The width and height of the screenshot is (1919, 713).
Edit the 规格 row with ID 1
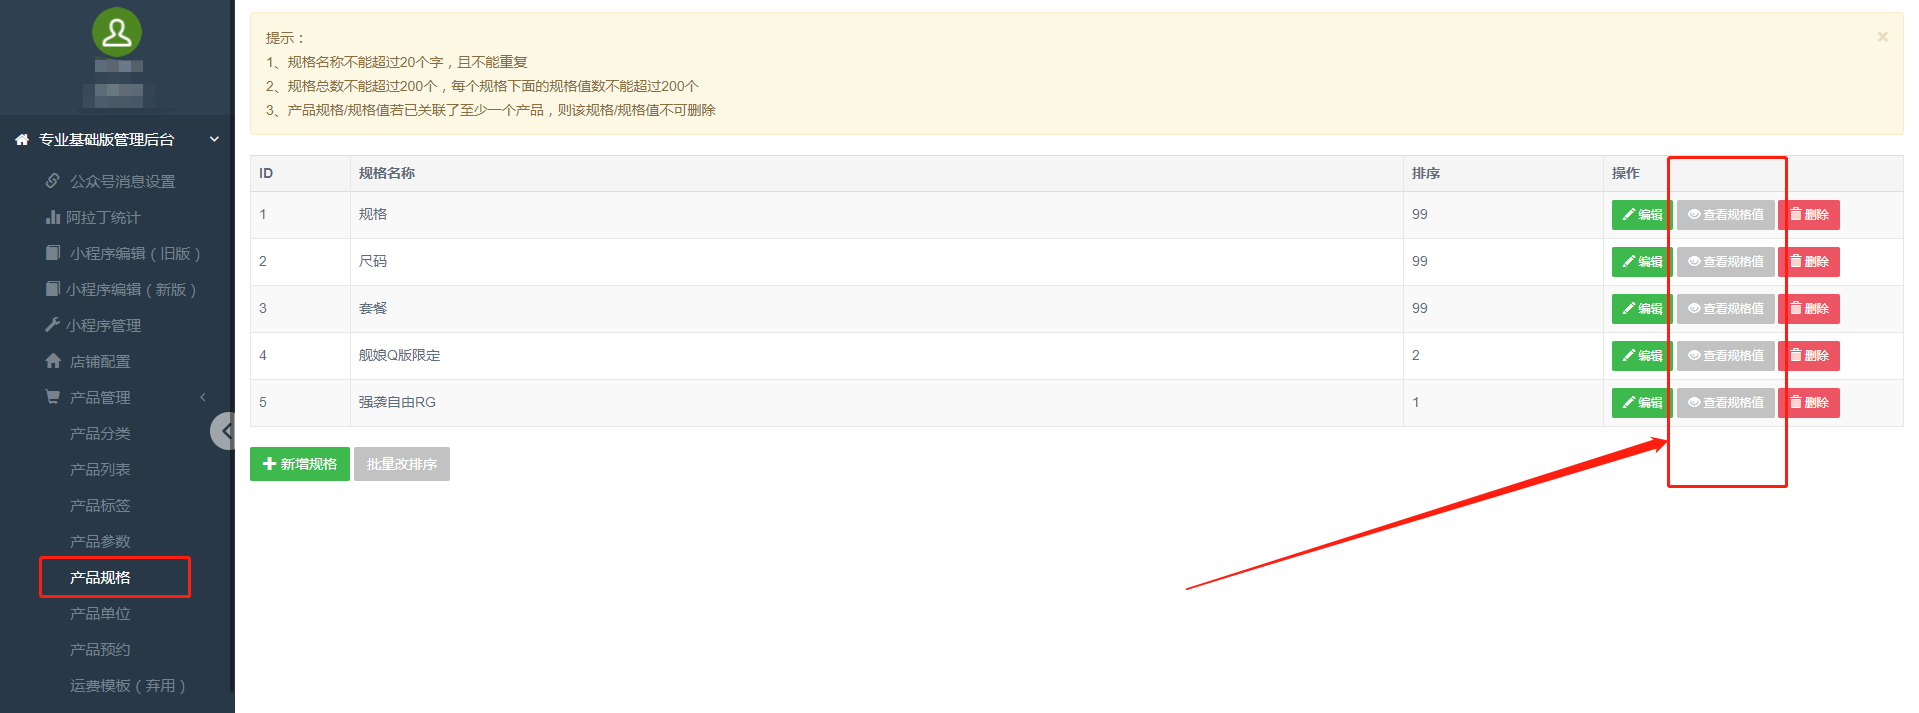click(1641, 215)
